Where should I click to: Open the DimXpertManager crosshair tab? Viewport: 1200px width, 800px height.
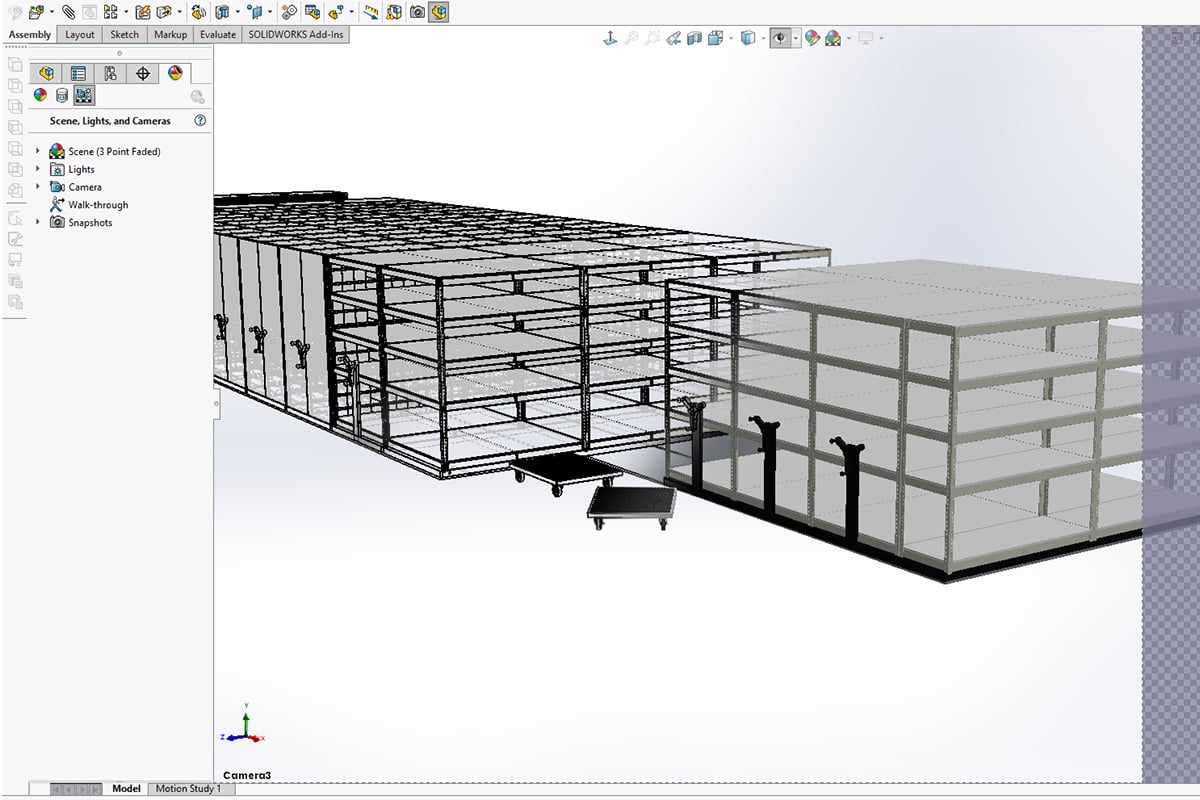click(143, 73)
